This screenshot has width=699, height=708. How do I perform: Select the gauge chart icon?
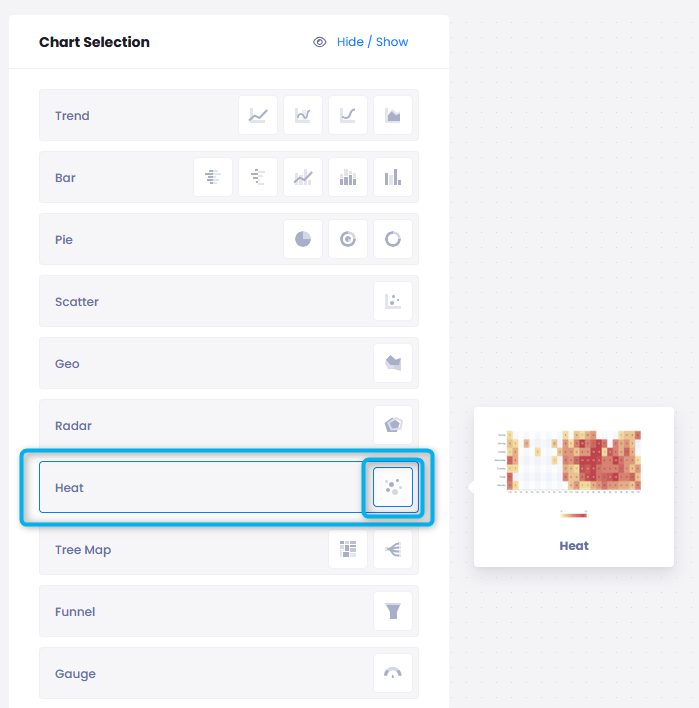[x=393, y=674]
